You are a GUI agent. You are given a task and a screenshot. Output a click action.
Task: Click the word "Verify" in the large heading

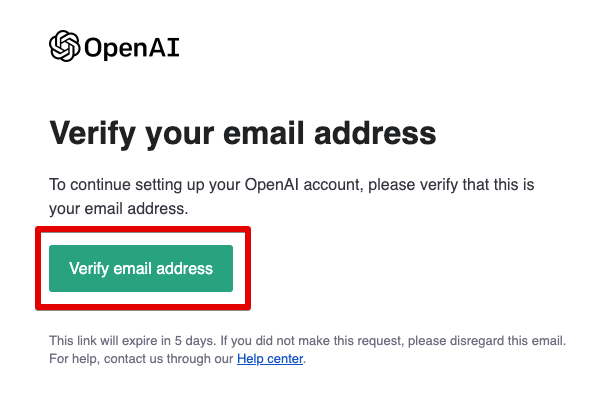[x=92, y=134]
